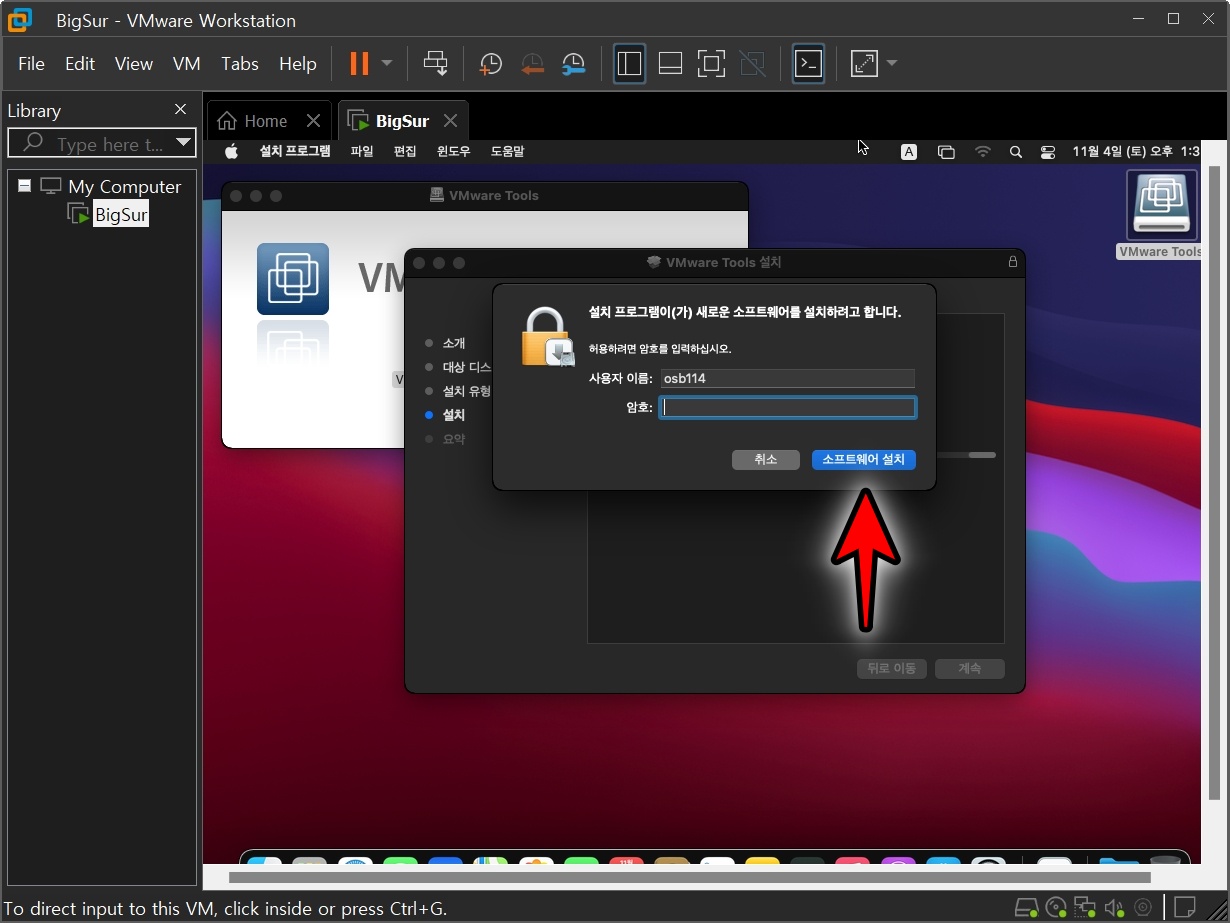
Task: Open the VMware Workstation Help menu
Action: [x=298, y=64]
